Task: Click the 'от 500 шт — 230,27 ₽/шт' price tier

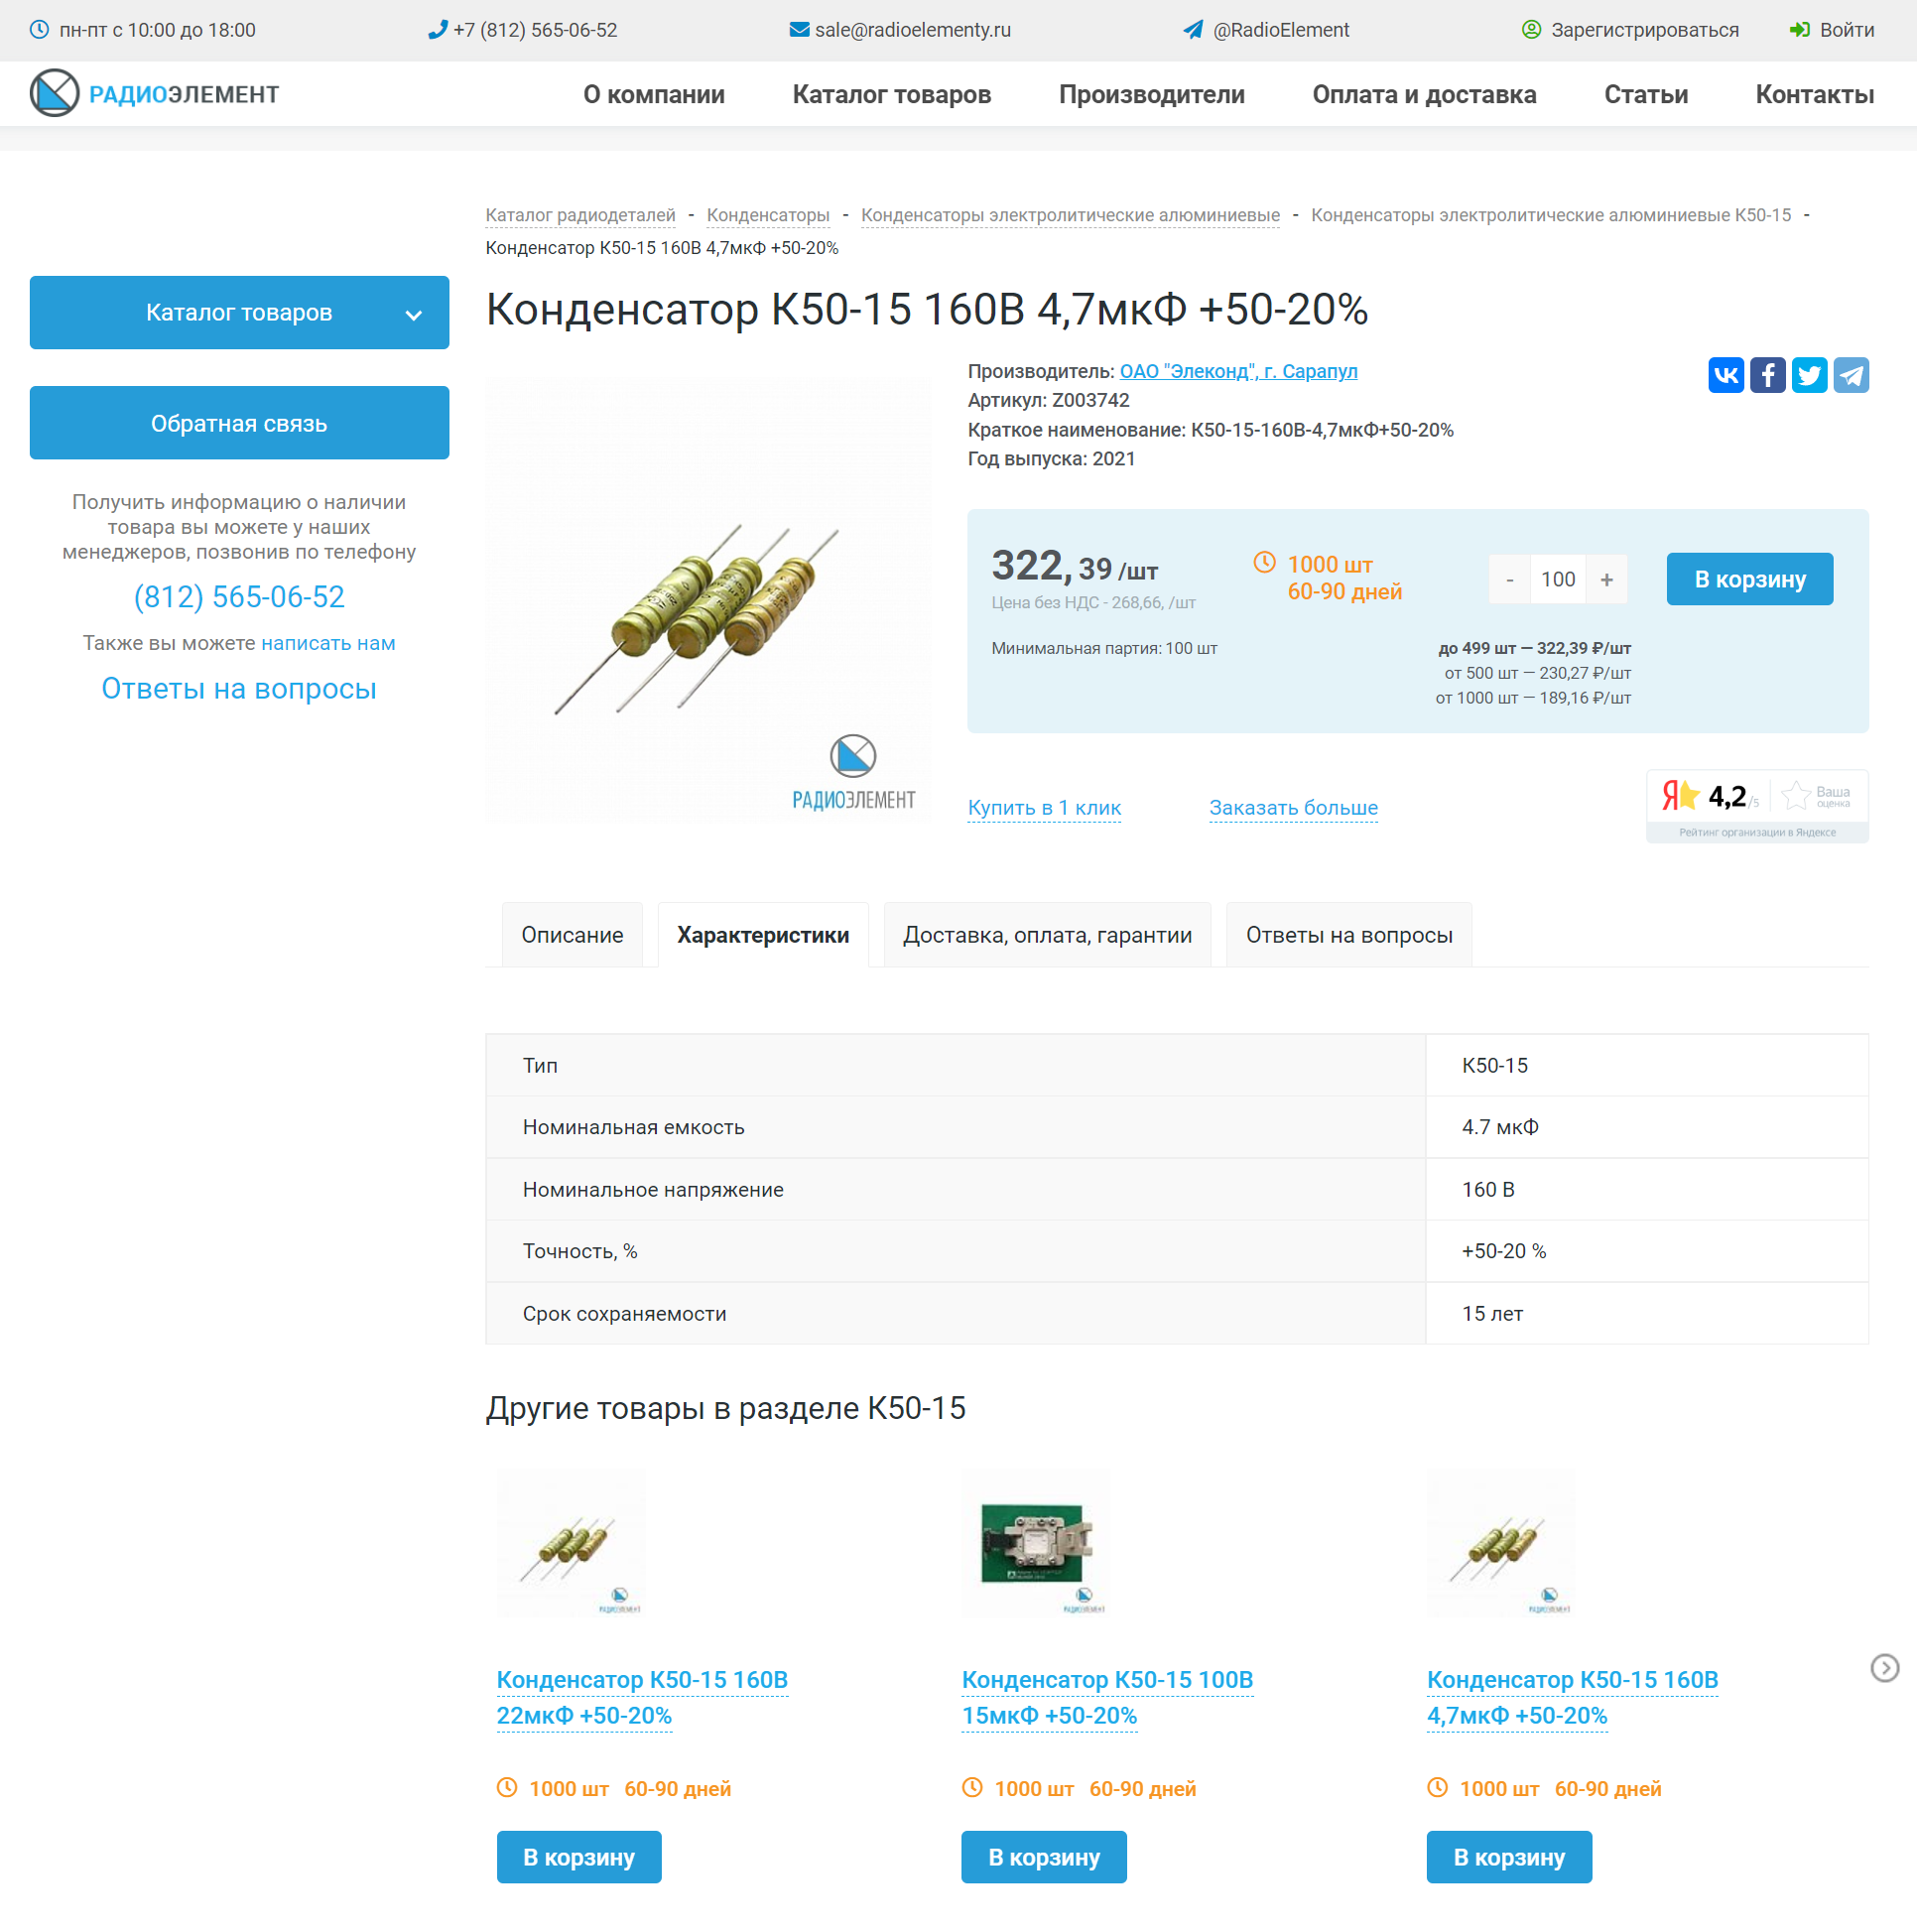Action: coord(1537,673)
